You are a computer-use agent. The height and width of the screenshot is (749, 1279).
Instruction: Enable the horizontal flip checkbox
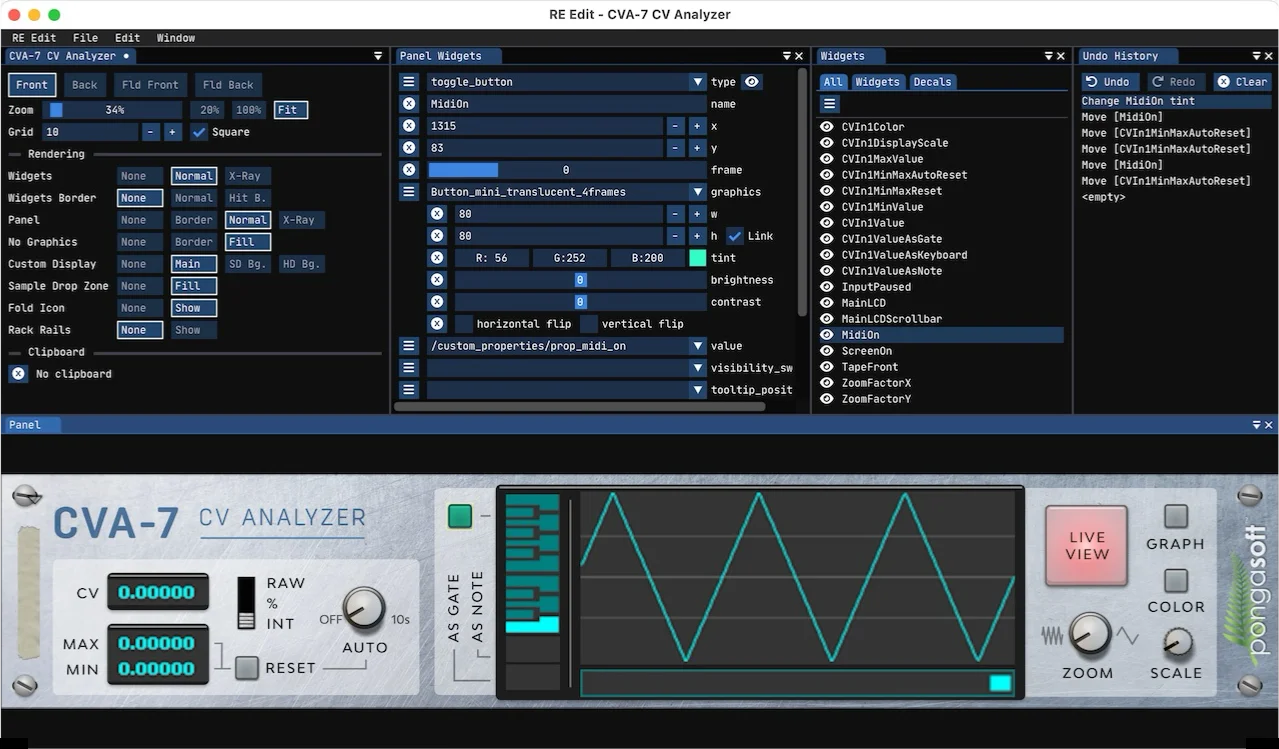coord(464,324)
